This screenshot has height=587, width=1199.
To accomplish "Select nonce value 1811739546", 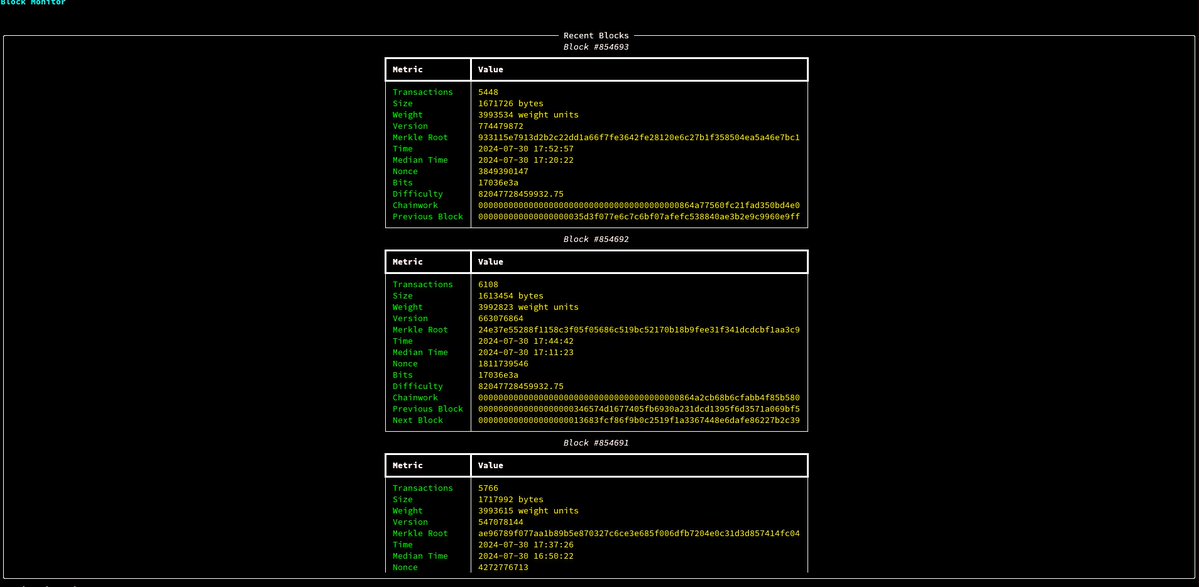I will (503, 364).
